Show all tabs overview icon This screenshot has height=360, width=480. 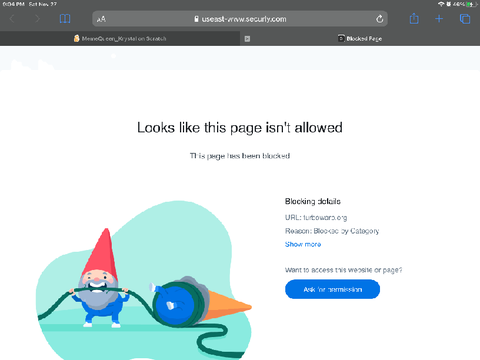tap(465, 19)
